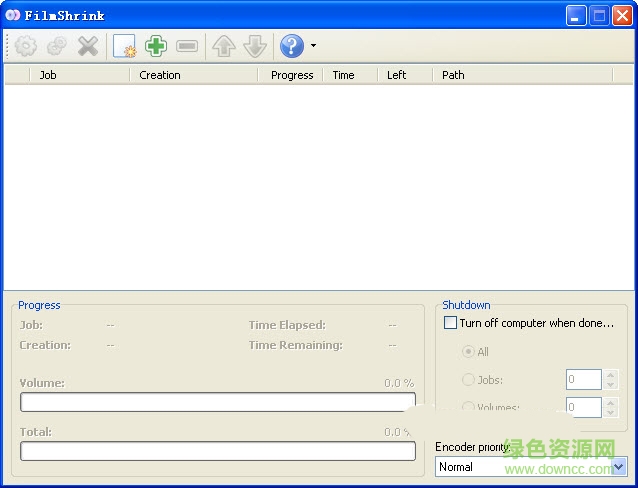
Task: Sort by the Left column header
Action: pos(405,75)
